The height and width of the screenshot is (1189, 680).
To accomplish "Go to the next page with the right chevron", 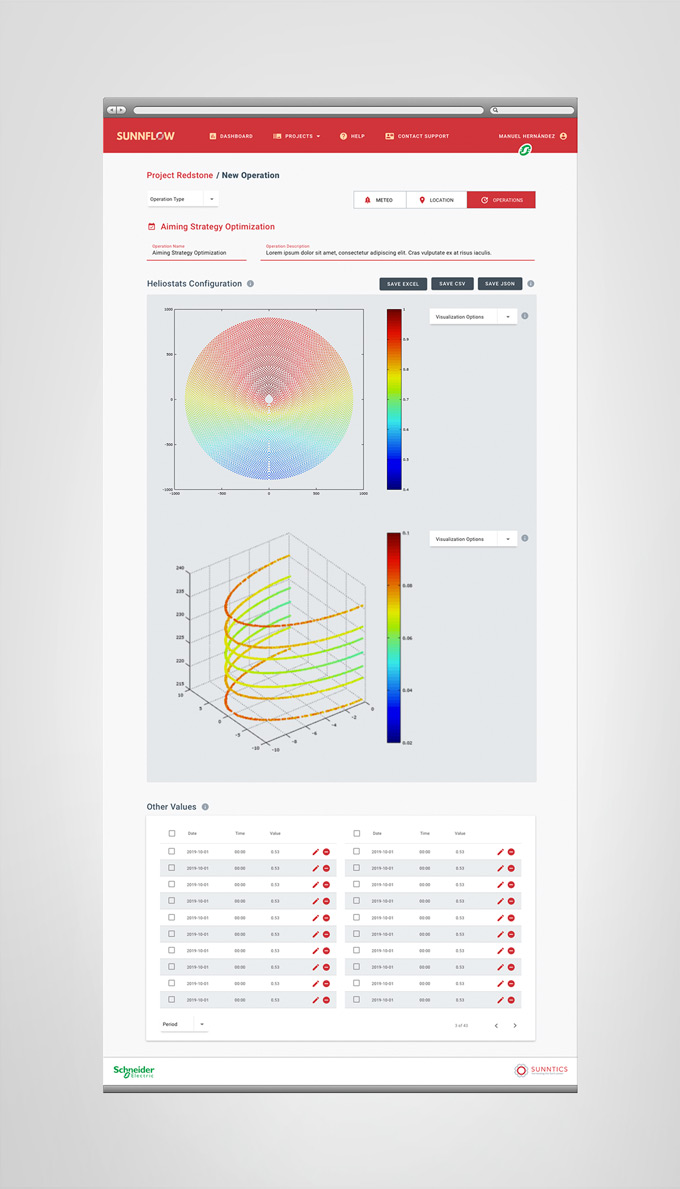I will click(515, 1025).
